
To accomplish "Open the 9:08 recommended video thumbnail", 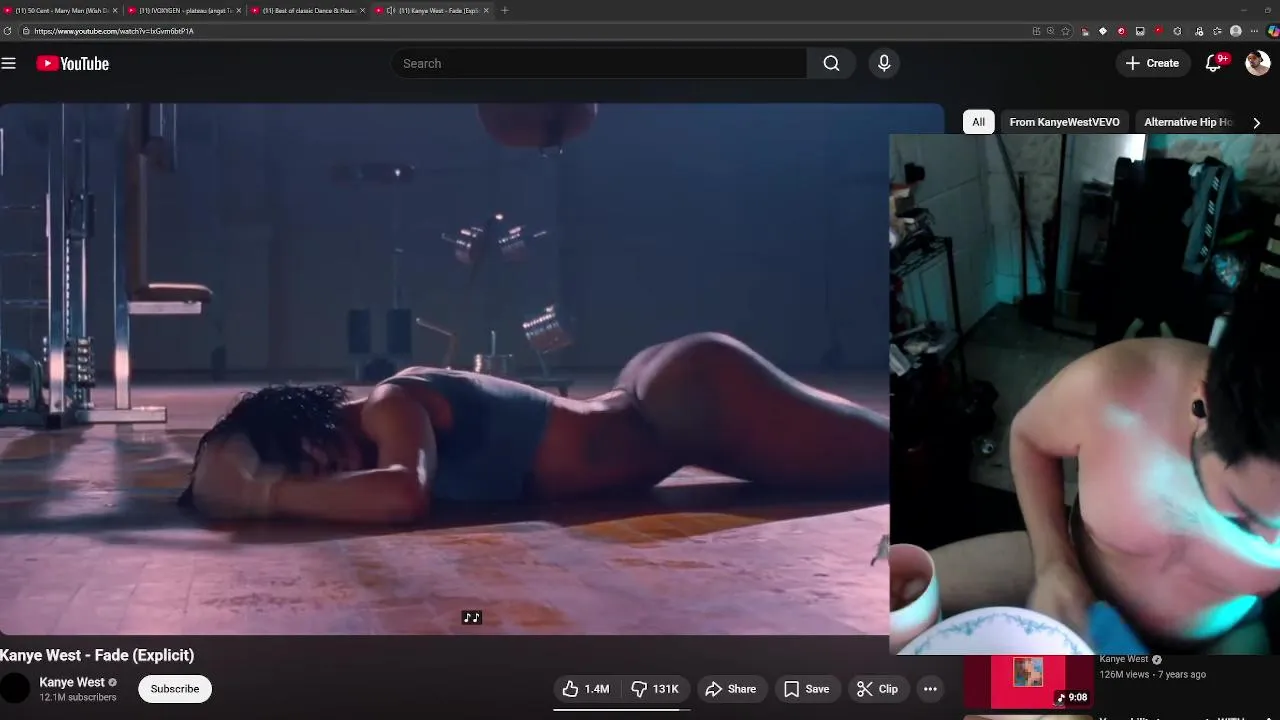I will pyautogui.click(x=1028, y=682).
